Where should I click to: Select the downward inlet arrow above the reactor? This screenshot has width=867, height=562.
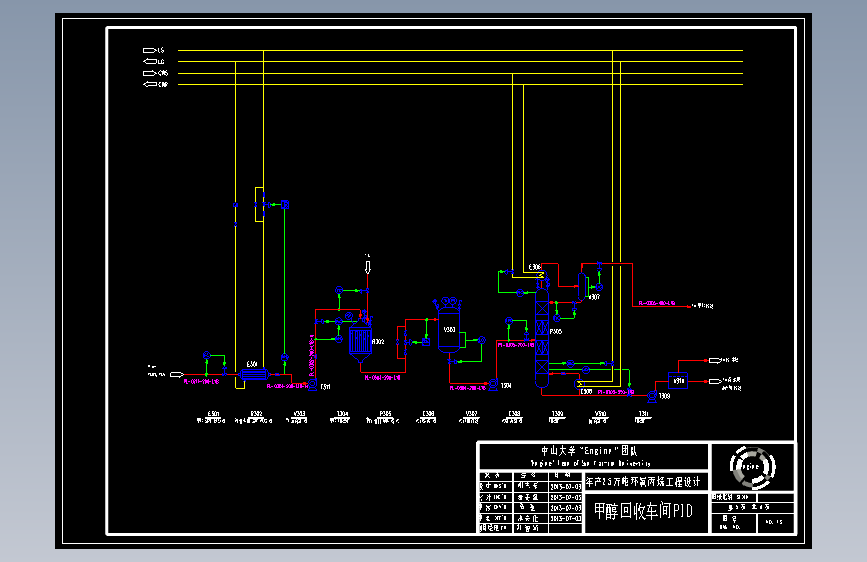[368, 267]
